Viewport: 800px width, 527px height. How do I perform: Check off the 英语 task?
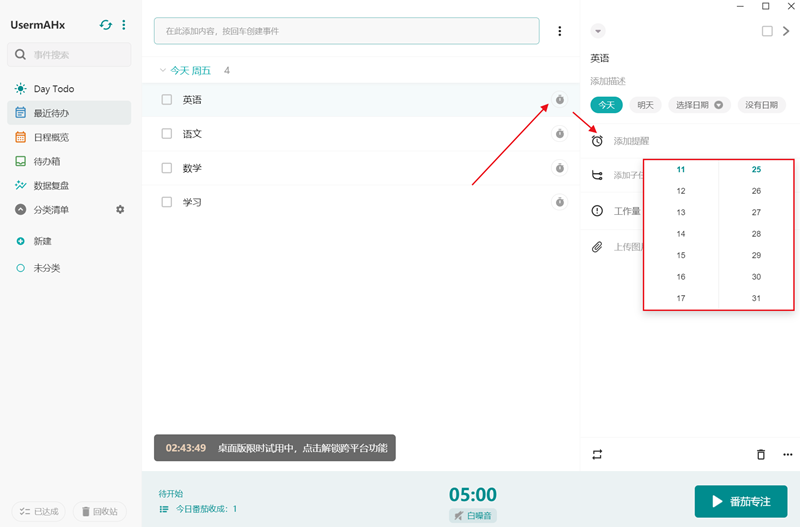[x=167, y=99]
